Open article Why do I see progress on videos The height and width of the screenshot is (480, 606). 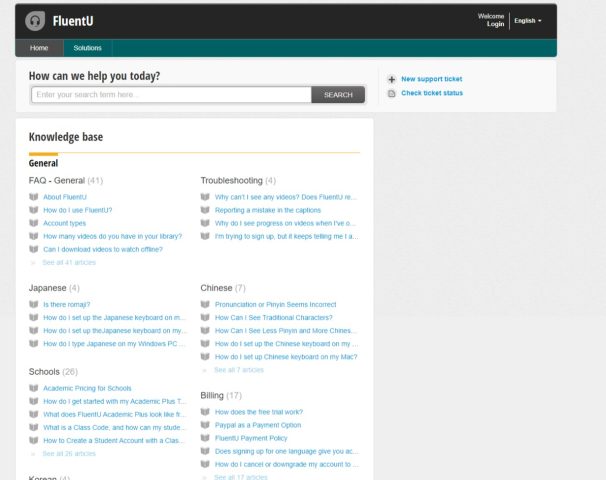coord(285,223)
